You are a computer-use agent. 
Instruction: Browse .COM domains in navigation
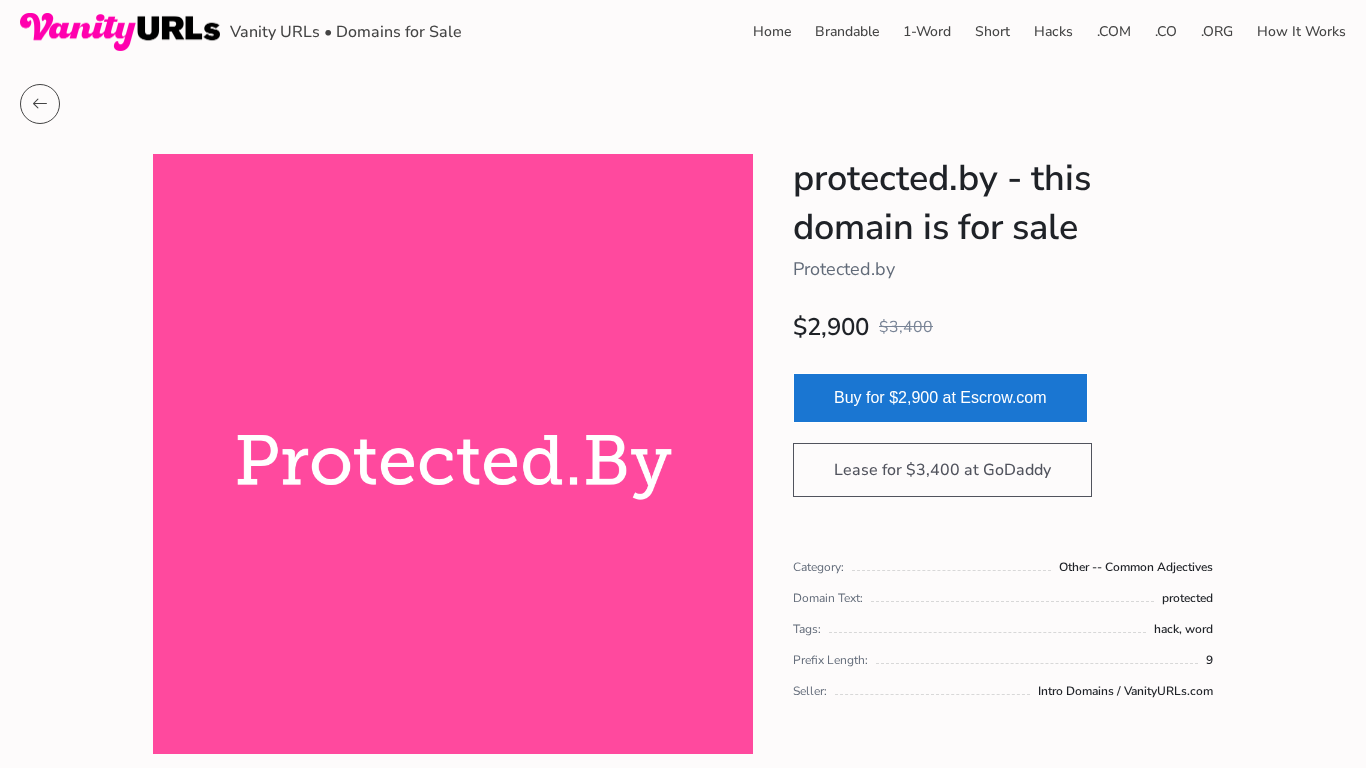1113,32
